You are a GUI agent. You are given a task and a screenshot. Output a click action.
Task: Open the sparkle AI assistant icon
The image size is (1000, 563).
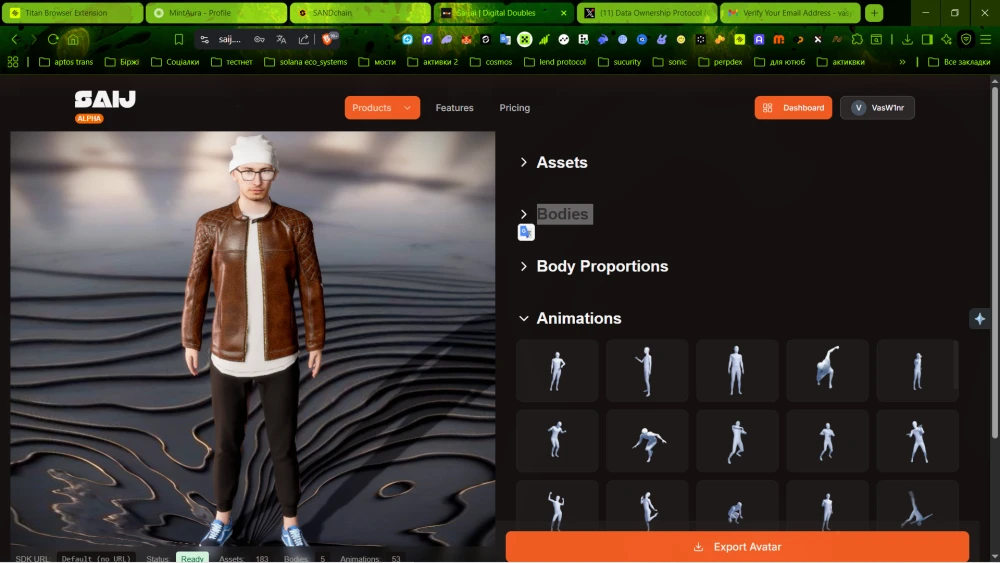[x=979, y=318]
